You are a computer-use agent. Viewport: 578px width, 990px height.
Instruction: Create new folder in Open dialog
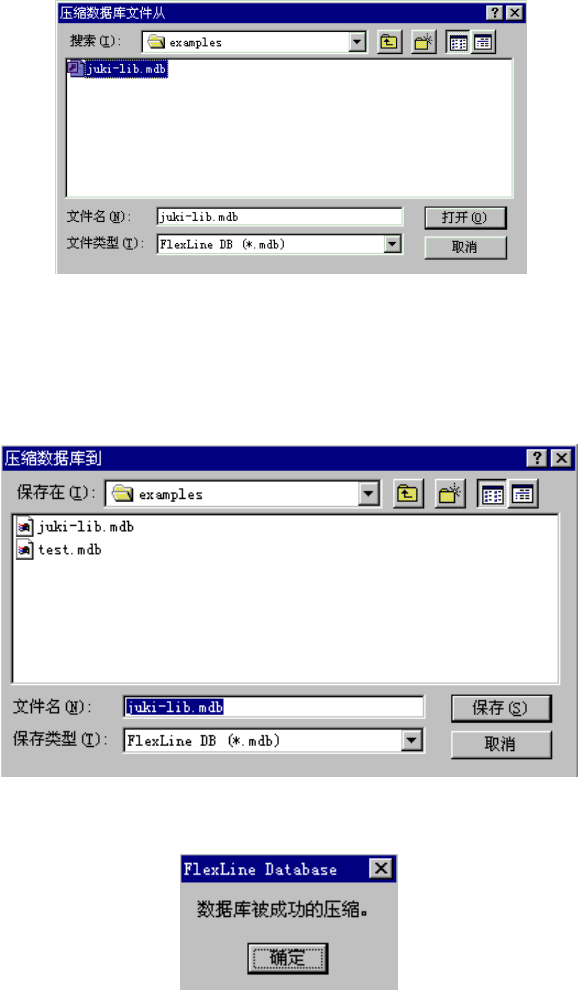423,42
